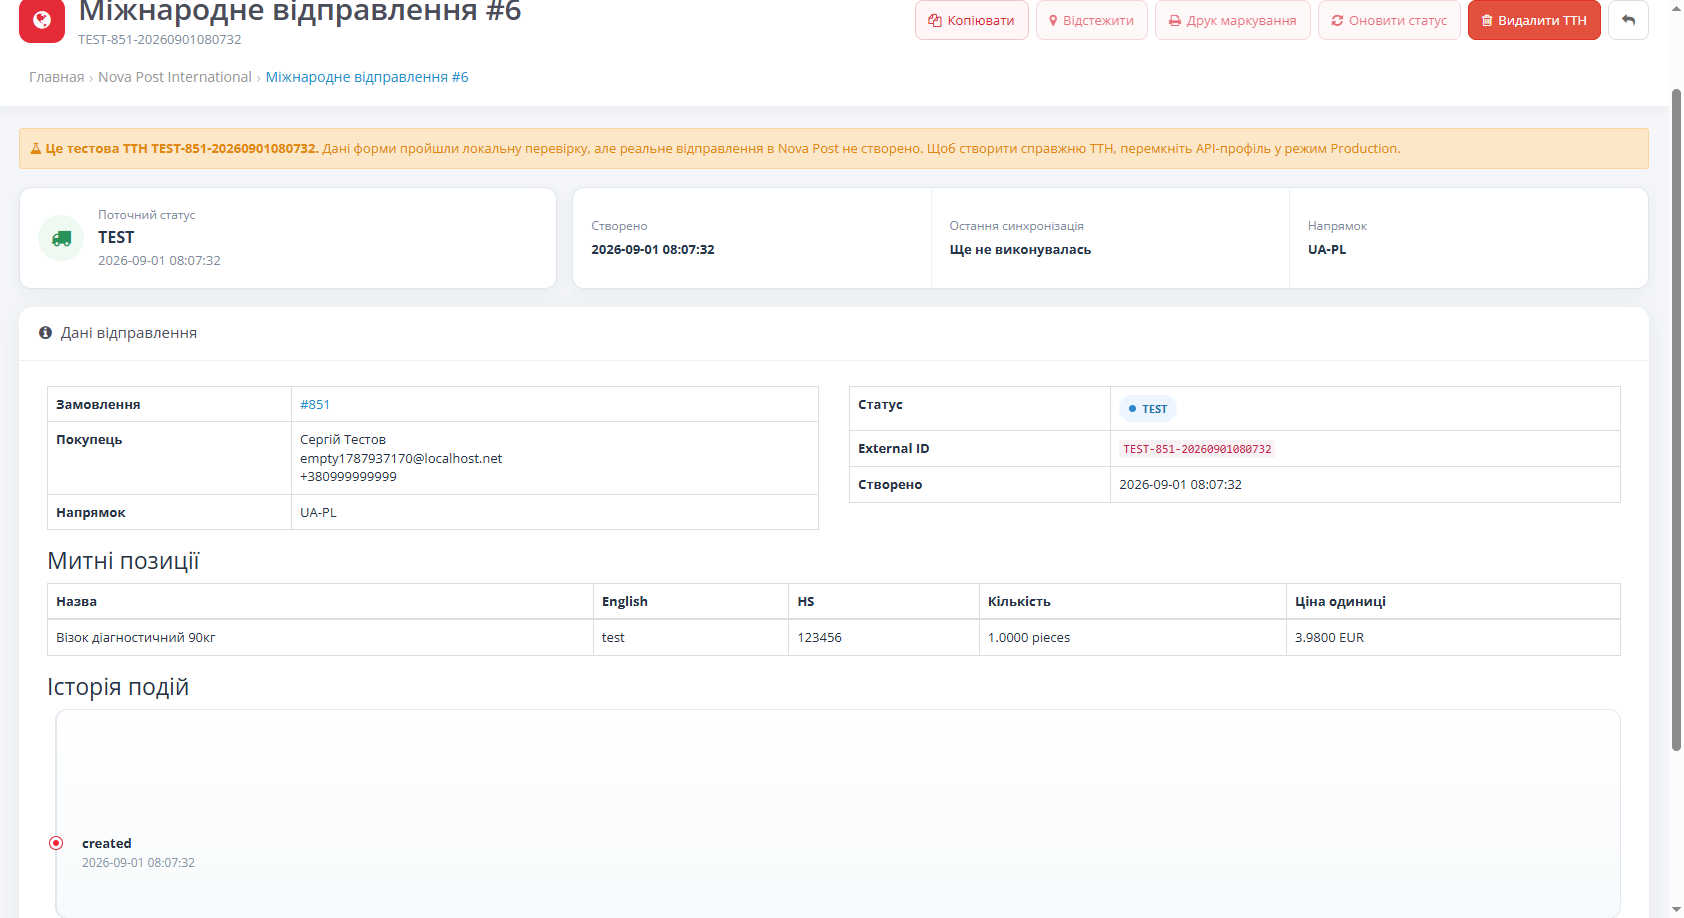1684x918 pixels.
Task: Click the Відстежити tracking button
Action: coord(1091,20)
